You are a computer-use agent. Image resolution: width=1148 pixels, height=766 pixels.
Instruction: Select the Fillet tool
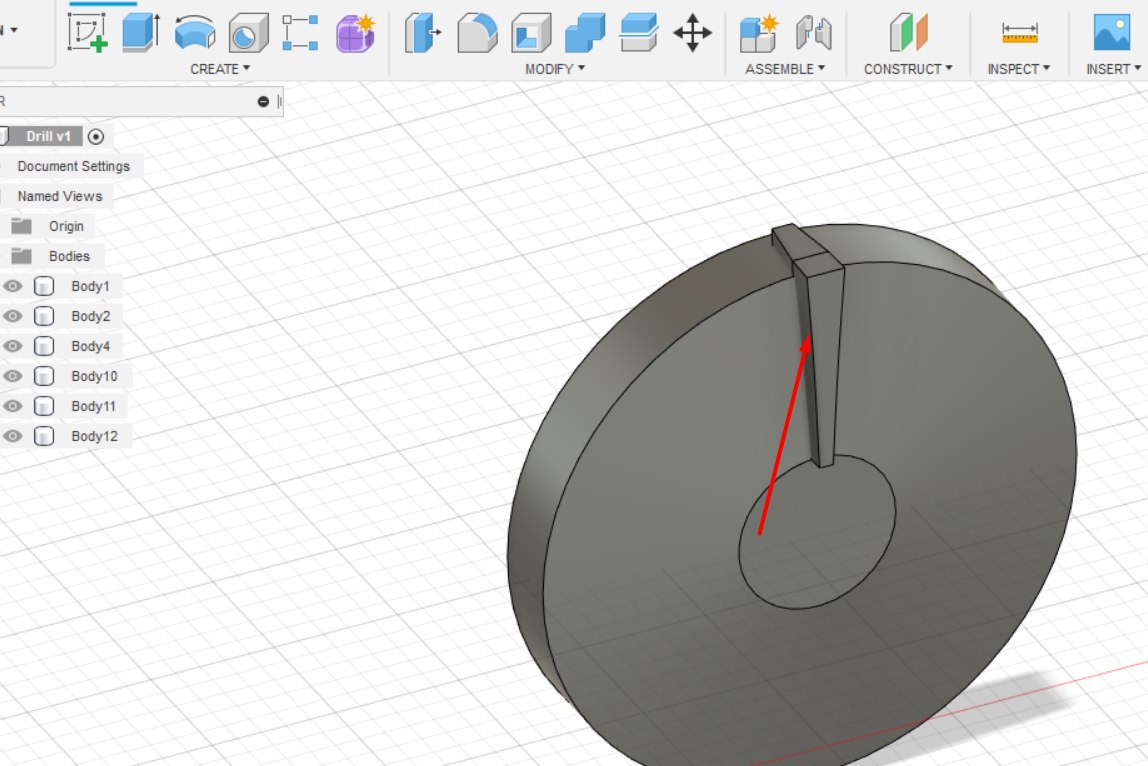tap(477, 33)
